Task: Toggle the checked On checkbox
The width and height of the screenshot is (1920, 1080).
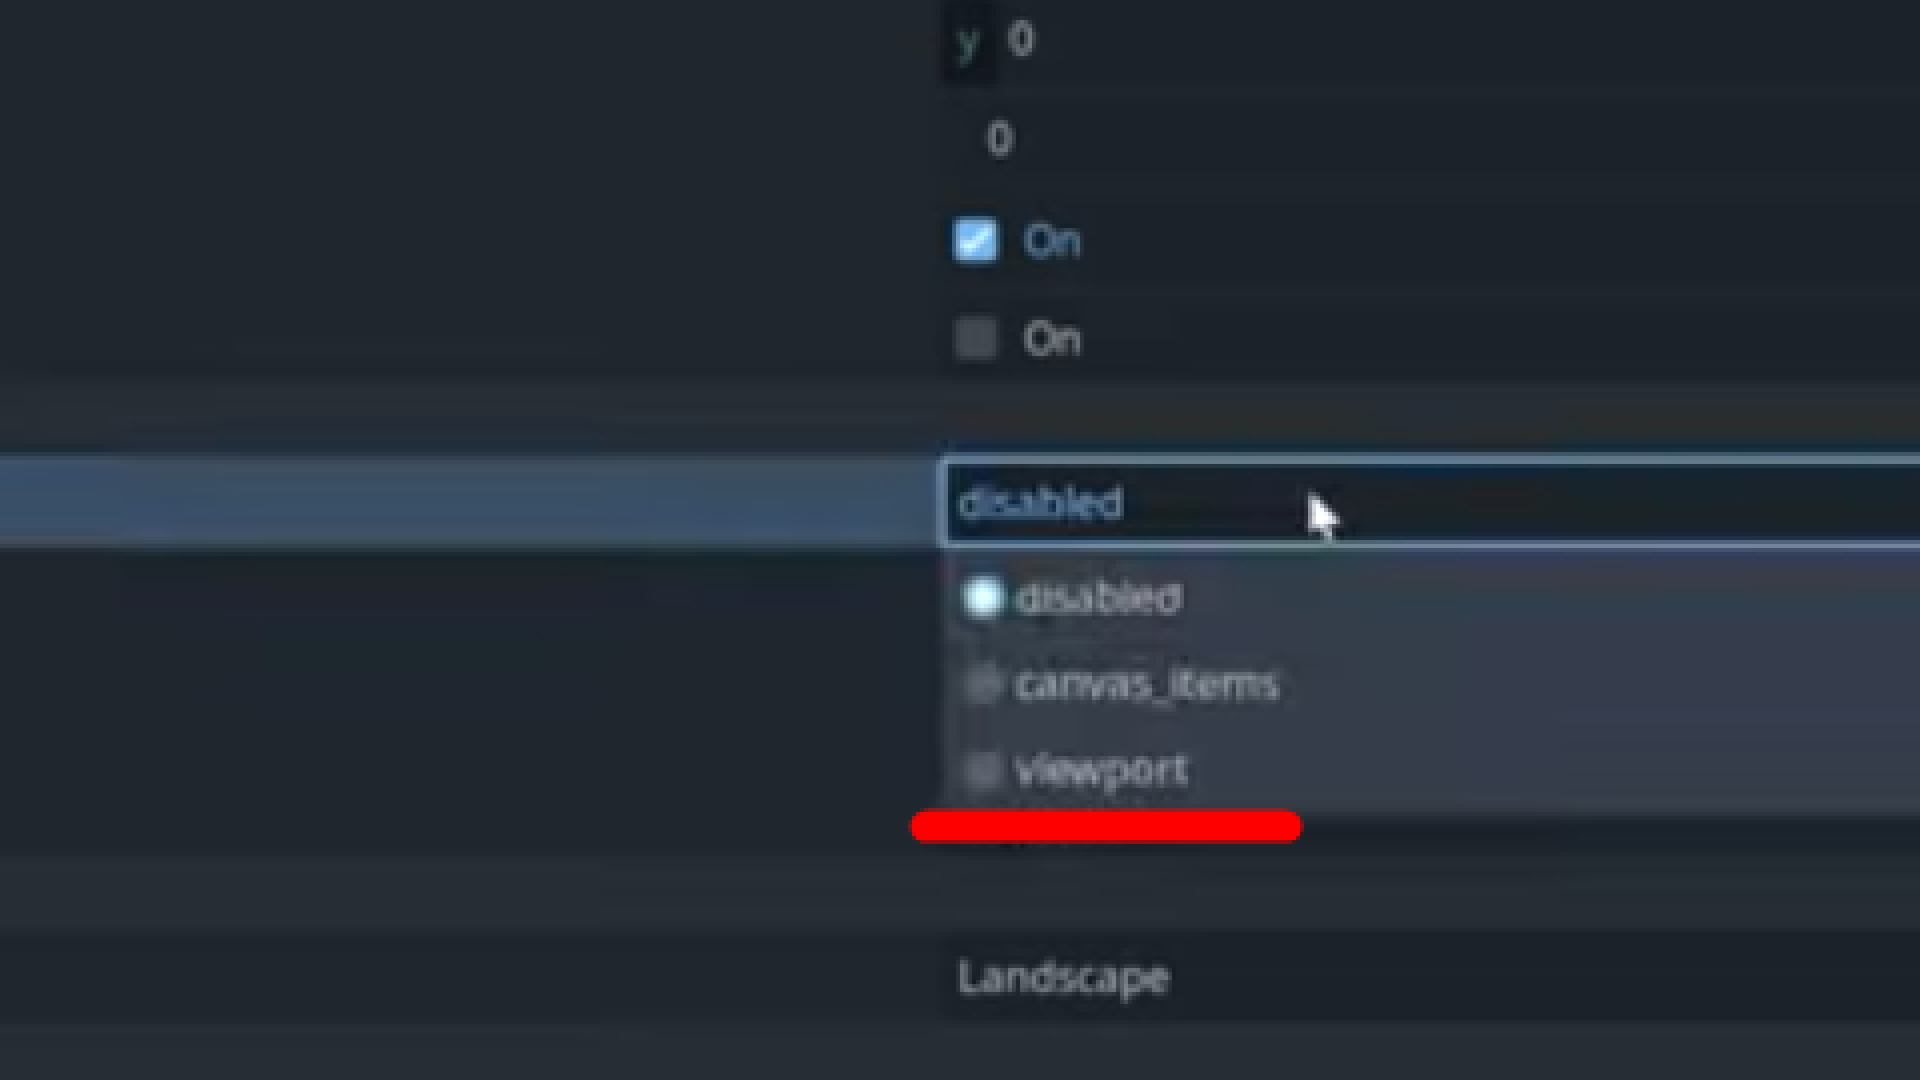Action: point(975,240)
